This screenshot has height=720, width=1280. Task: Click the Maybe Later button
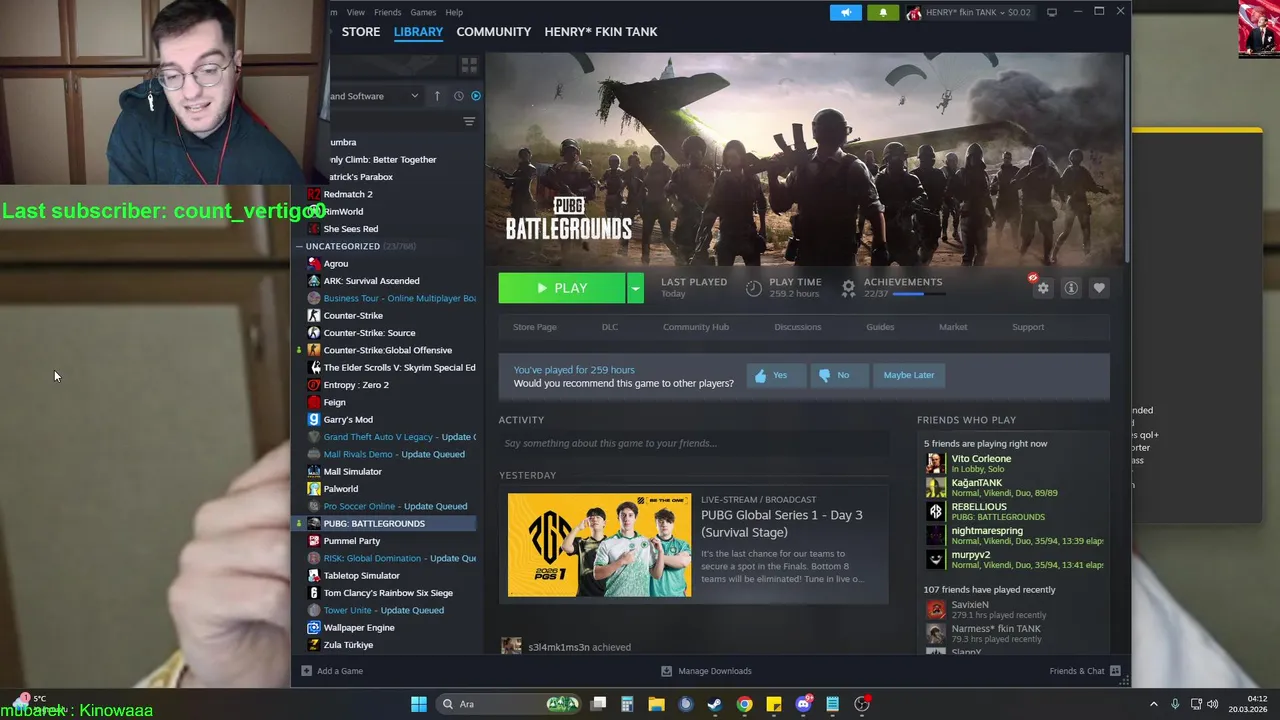[909, 375]
